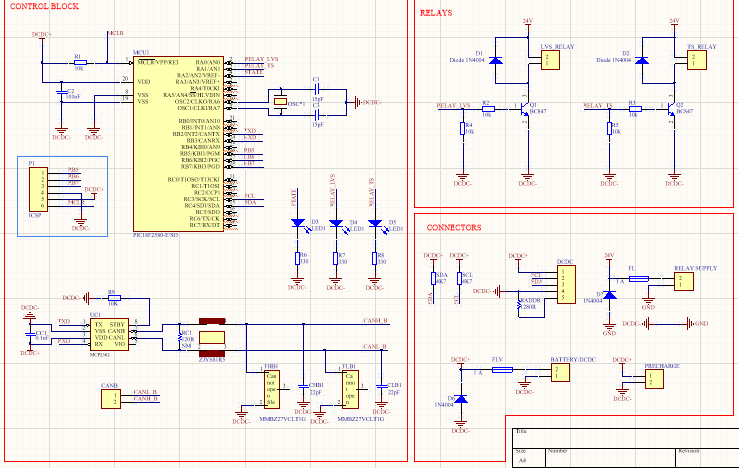Select diode D2 1N4004 in Relays
The width and height of the screenshot is (739, 468).
642,60
